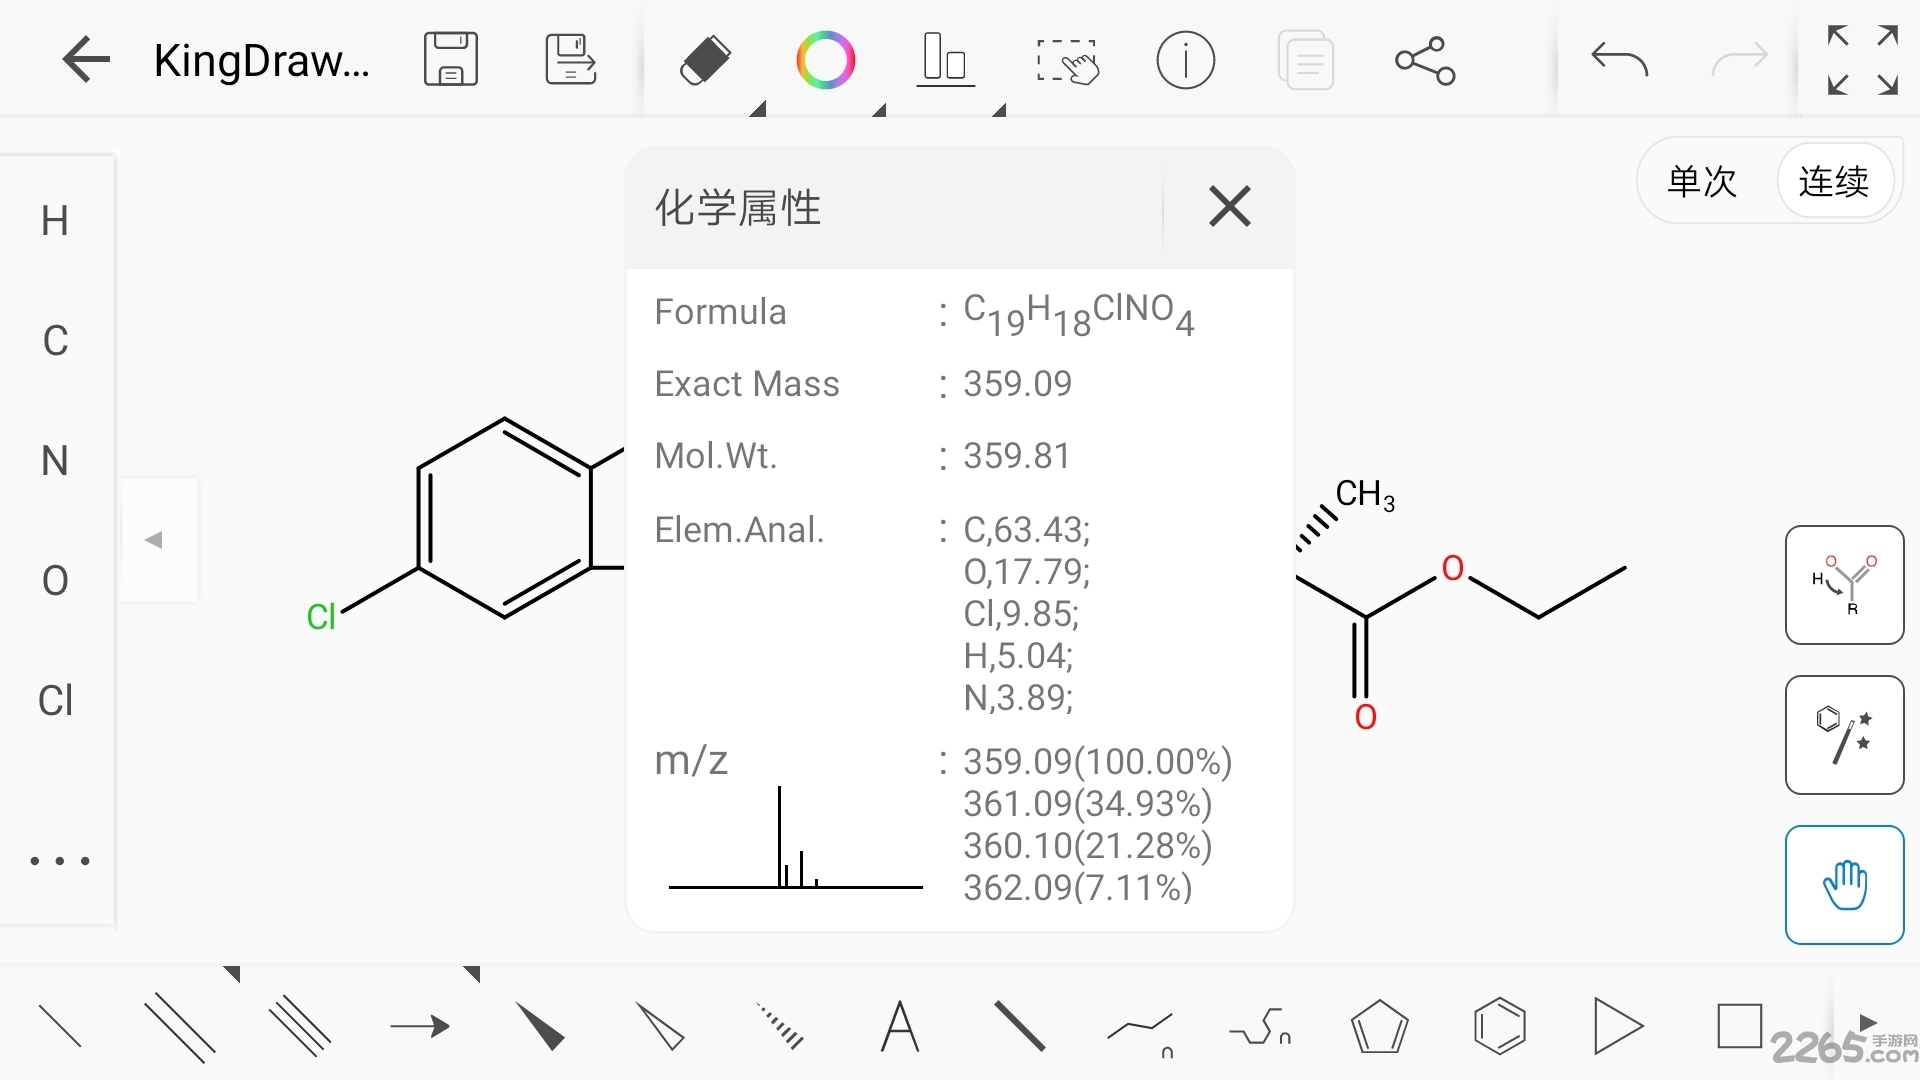Expand color options corner triangle
The height and width of the screenshot is (1080, 1920).
point(878,109)
